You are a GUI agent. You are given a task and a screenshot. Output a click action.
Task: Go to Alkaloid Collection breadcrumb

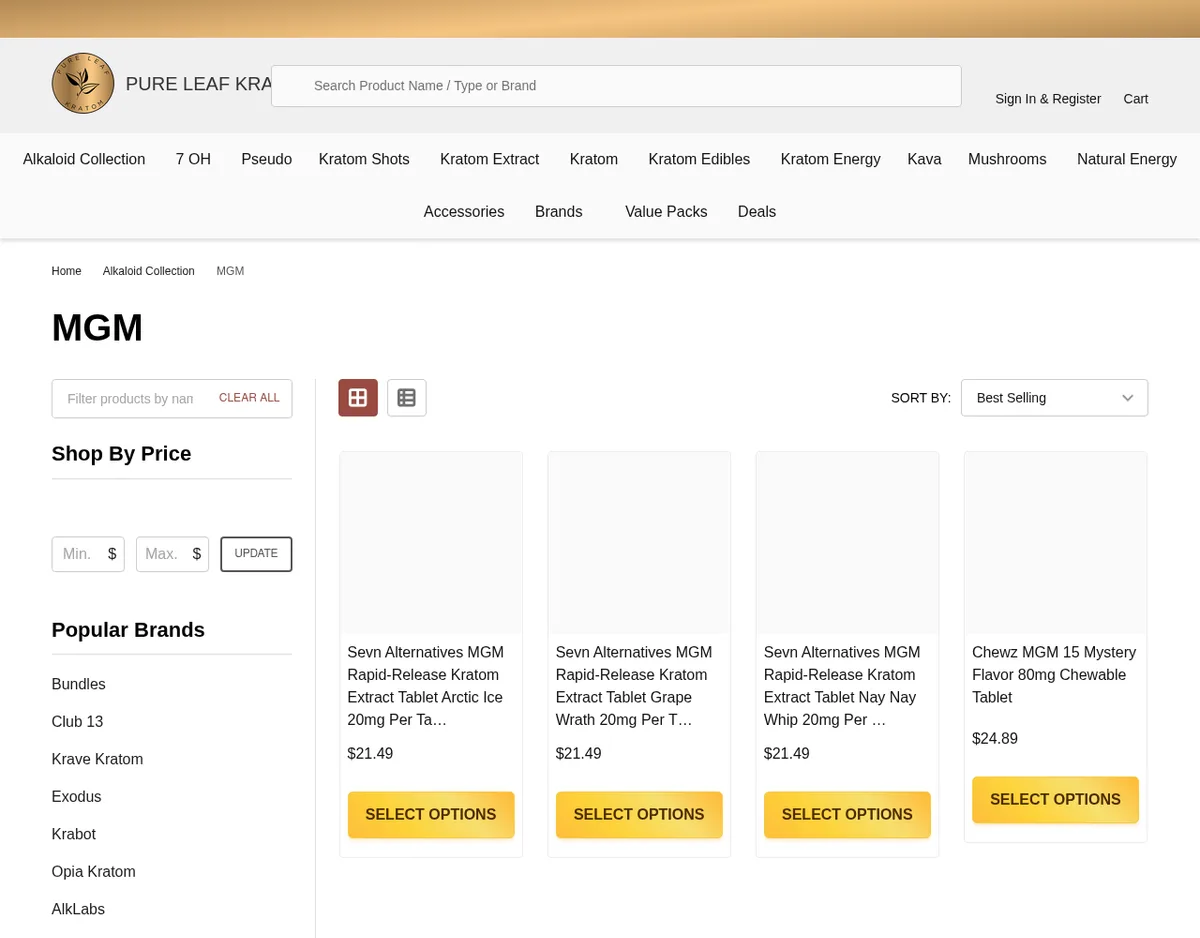click(x=149, y=271)
